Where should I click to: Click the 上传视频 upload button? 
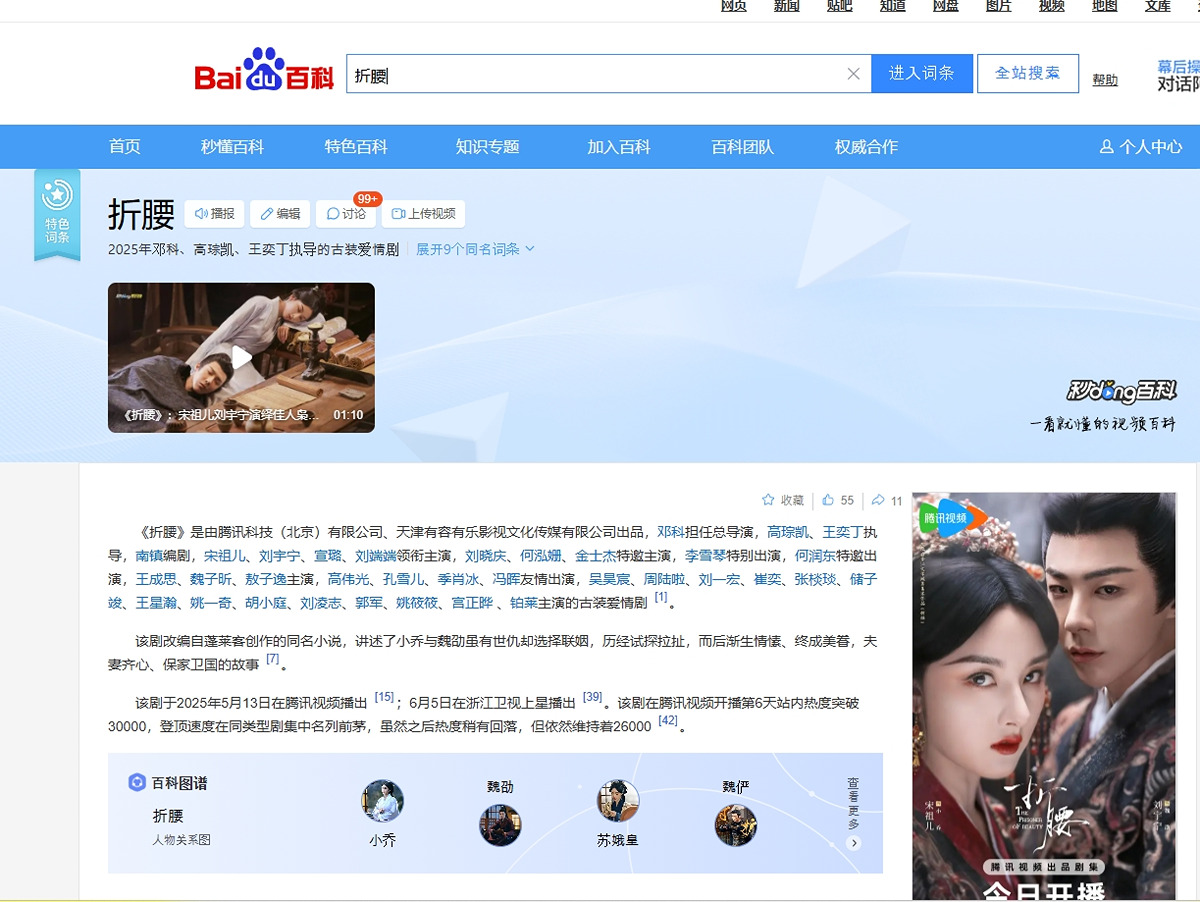coord(423,214)
